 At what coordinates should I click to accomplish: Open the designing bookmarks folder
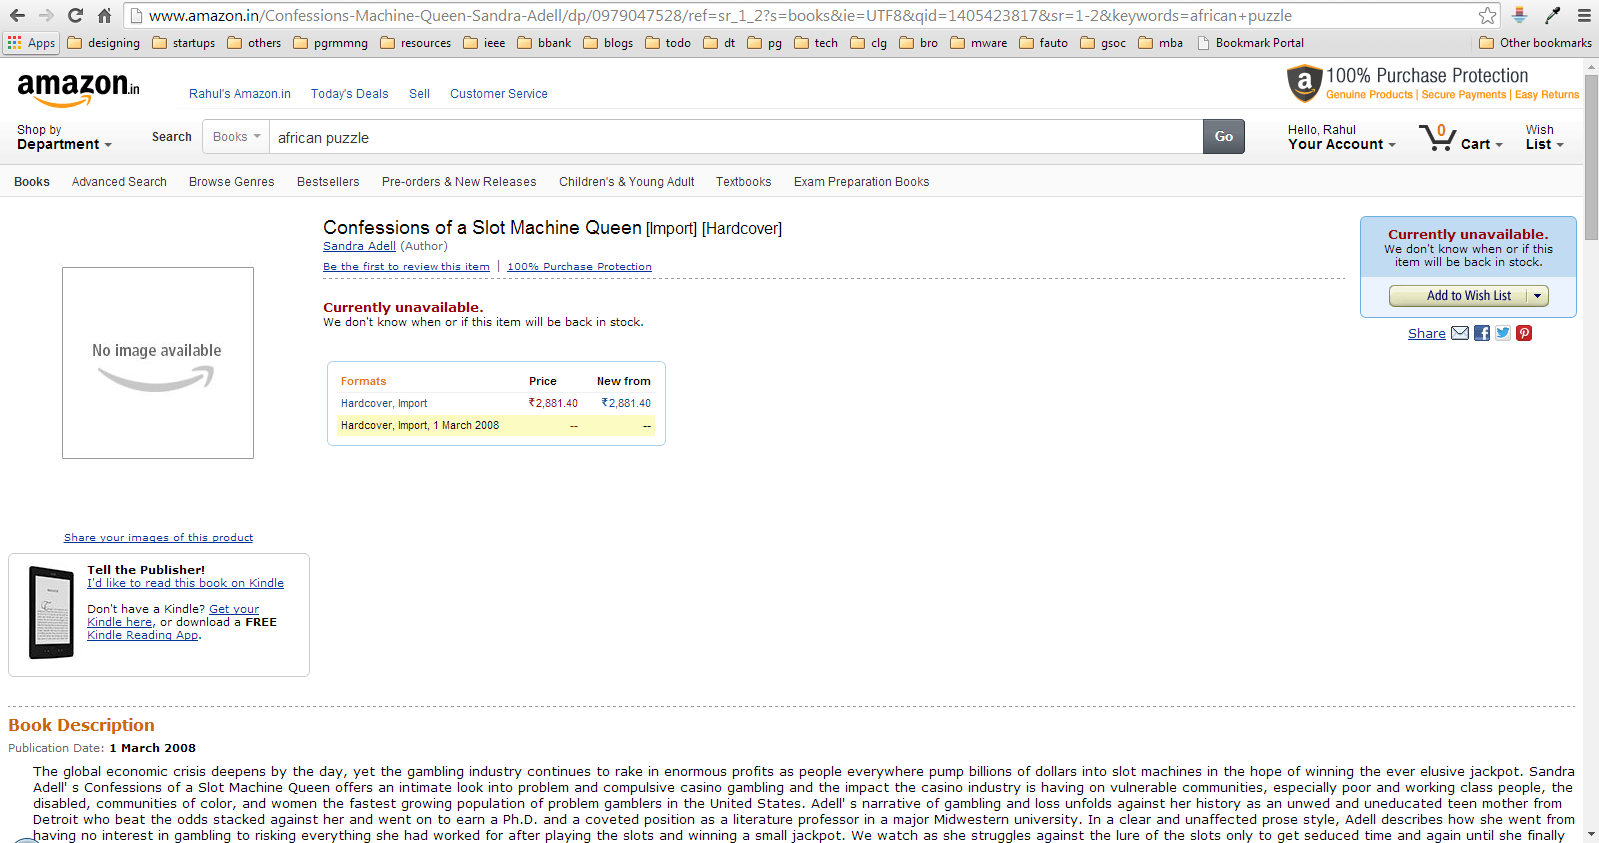coord(104,43)
